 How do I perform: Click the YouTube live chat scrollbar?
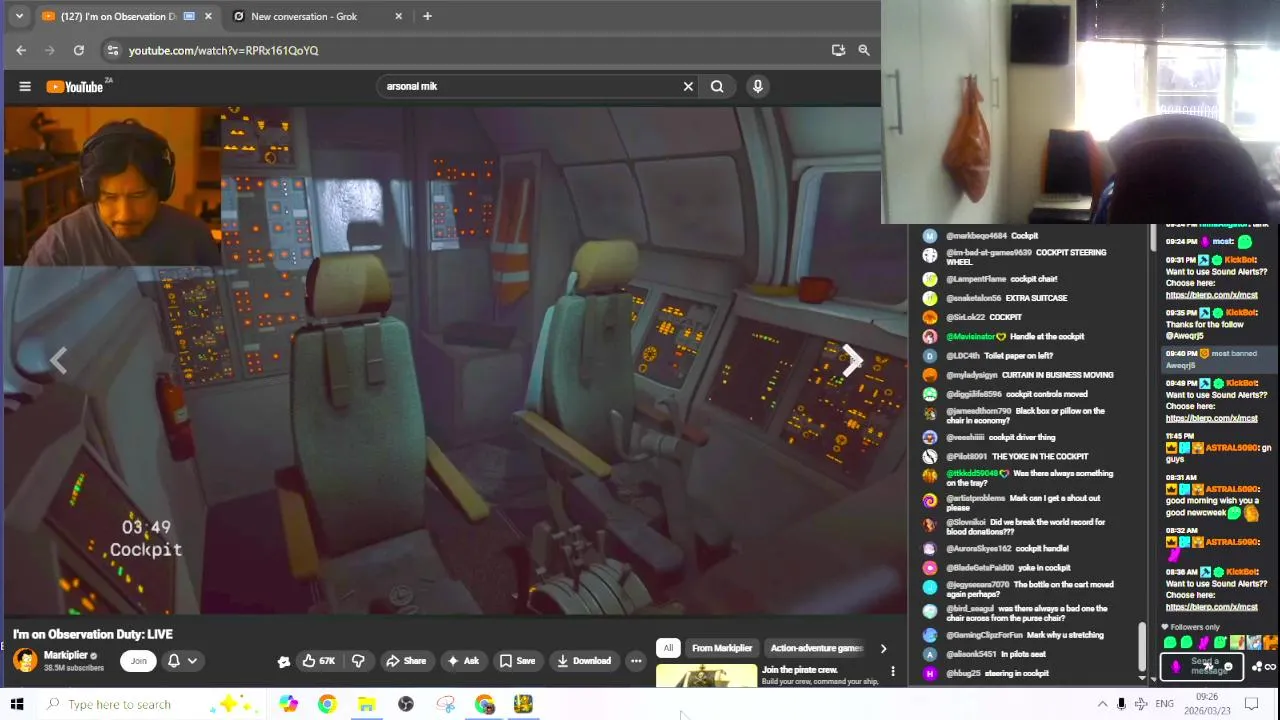click(x=1144, y=646)
